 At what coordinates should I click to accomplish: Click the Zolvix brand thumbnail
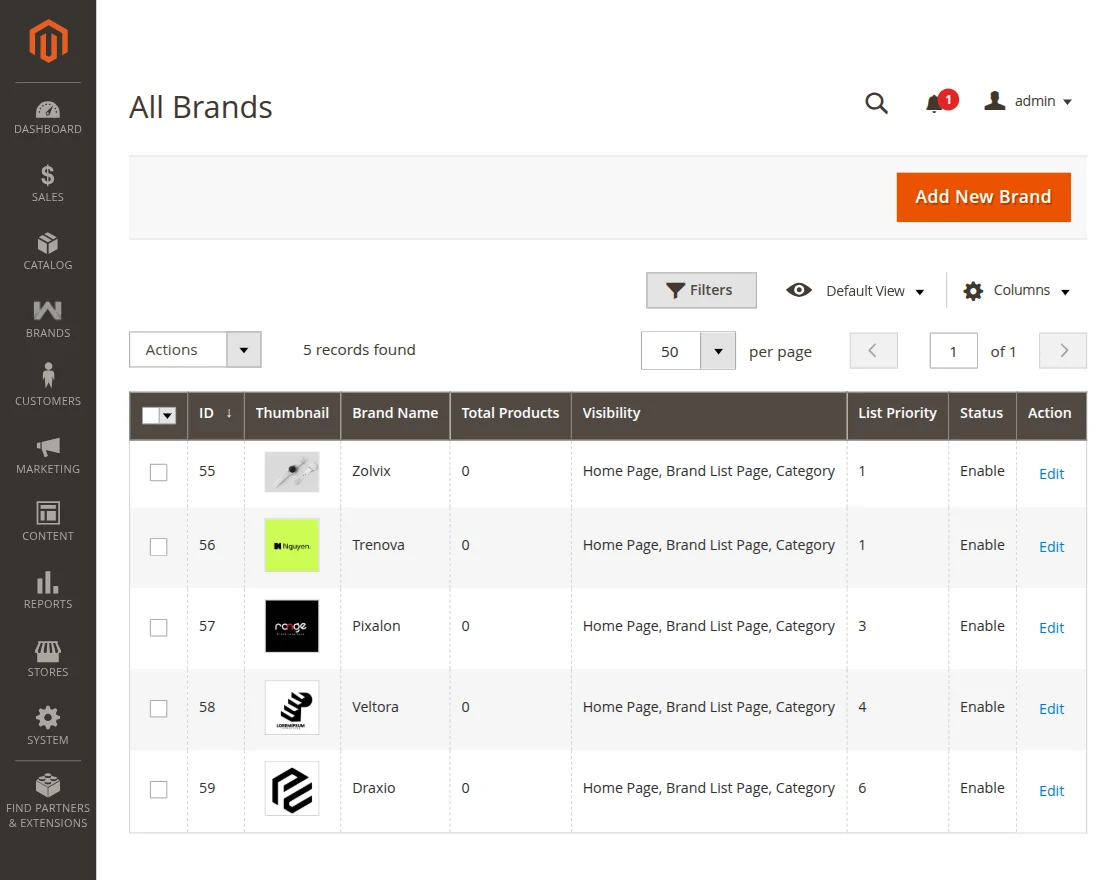pyautogui.click(x=291, y=471)
